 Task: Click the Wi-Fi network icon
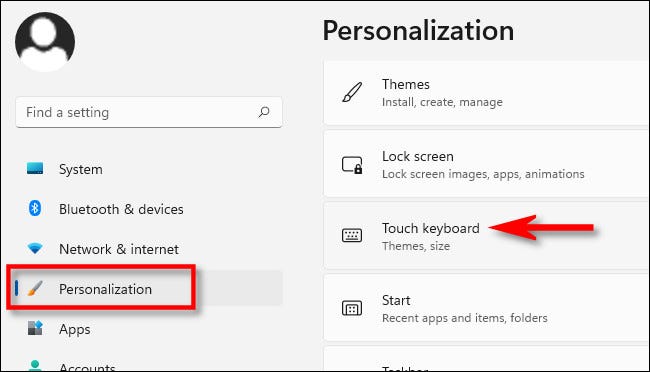coord(35,248)
